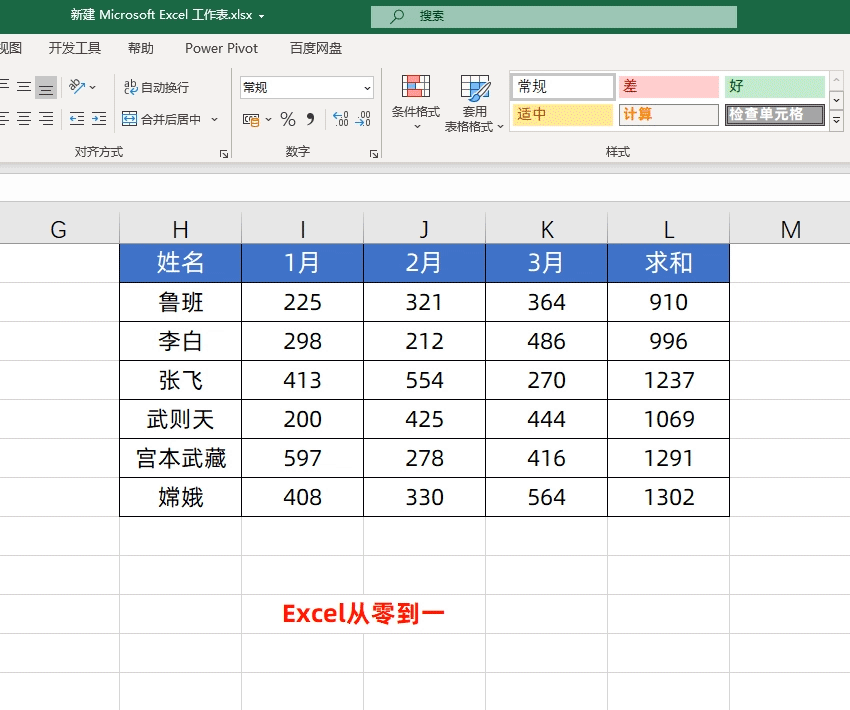Viewport: 850px width, 710px height.
Task: Open the 开发工具 ribbon tab
Action: [75, 48]
